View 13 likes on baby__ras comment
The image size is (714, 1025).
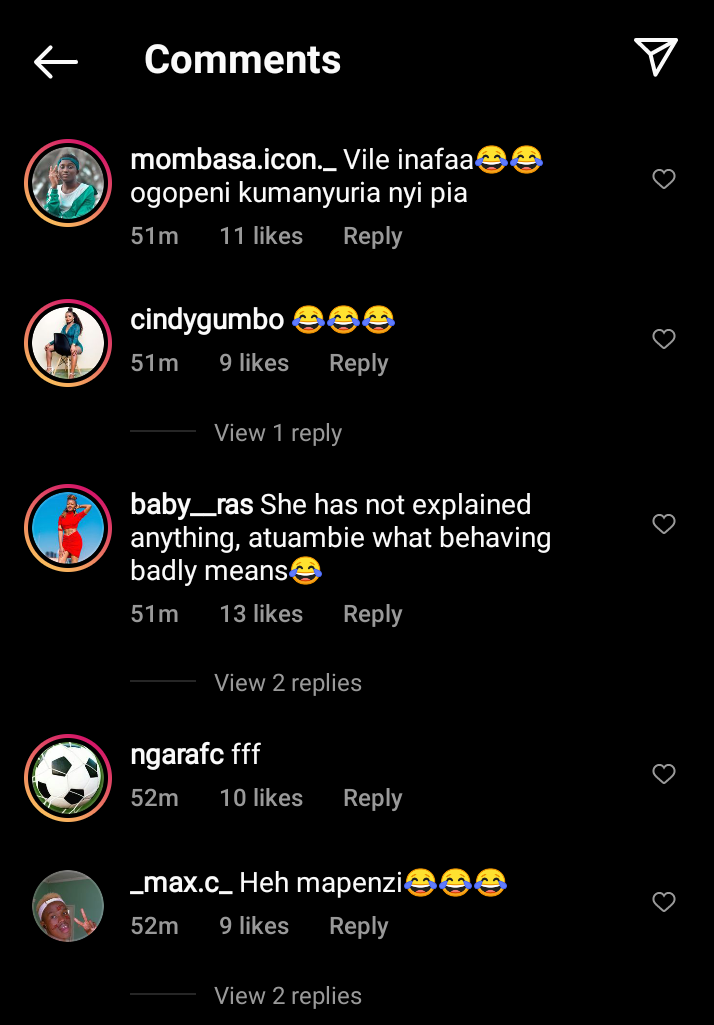pos(261,614)
